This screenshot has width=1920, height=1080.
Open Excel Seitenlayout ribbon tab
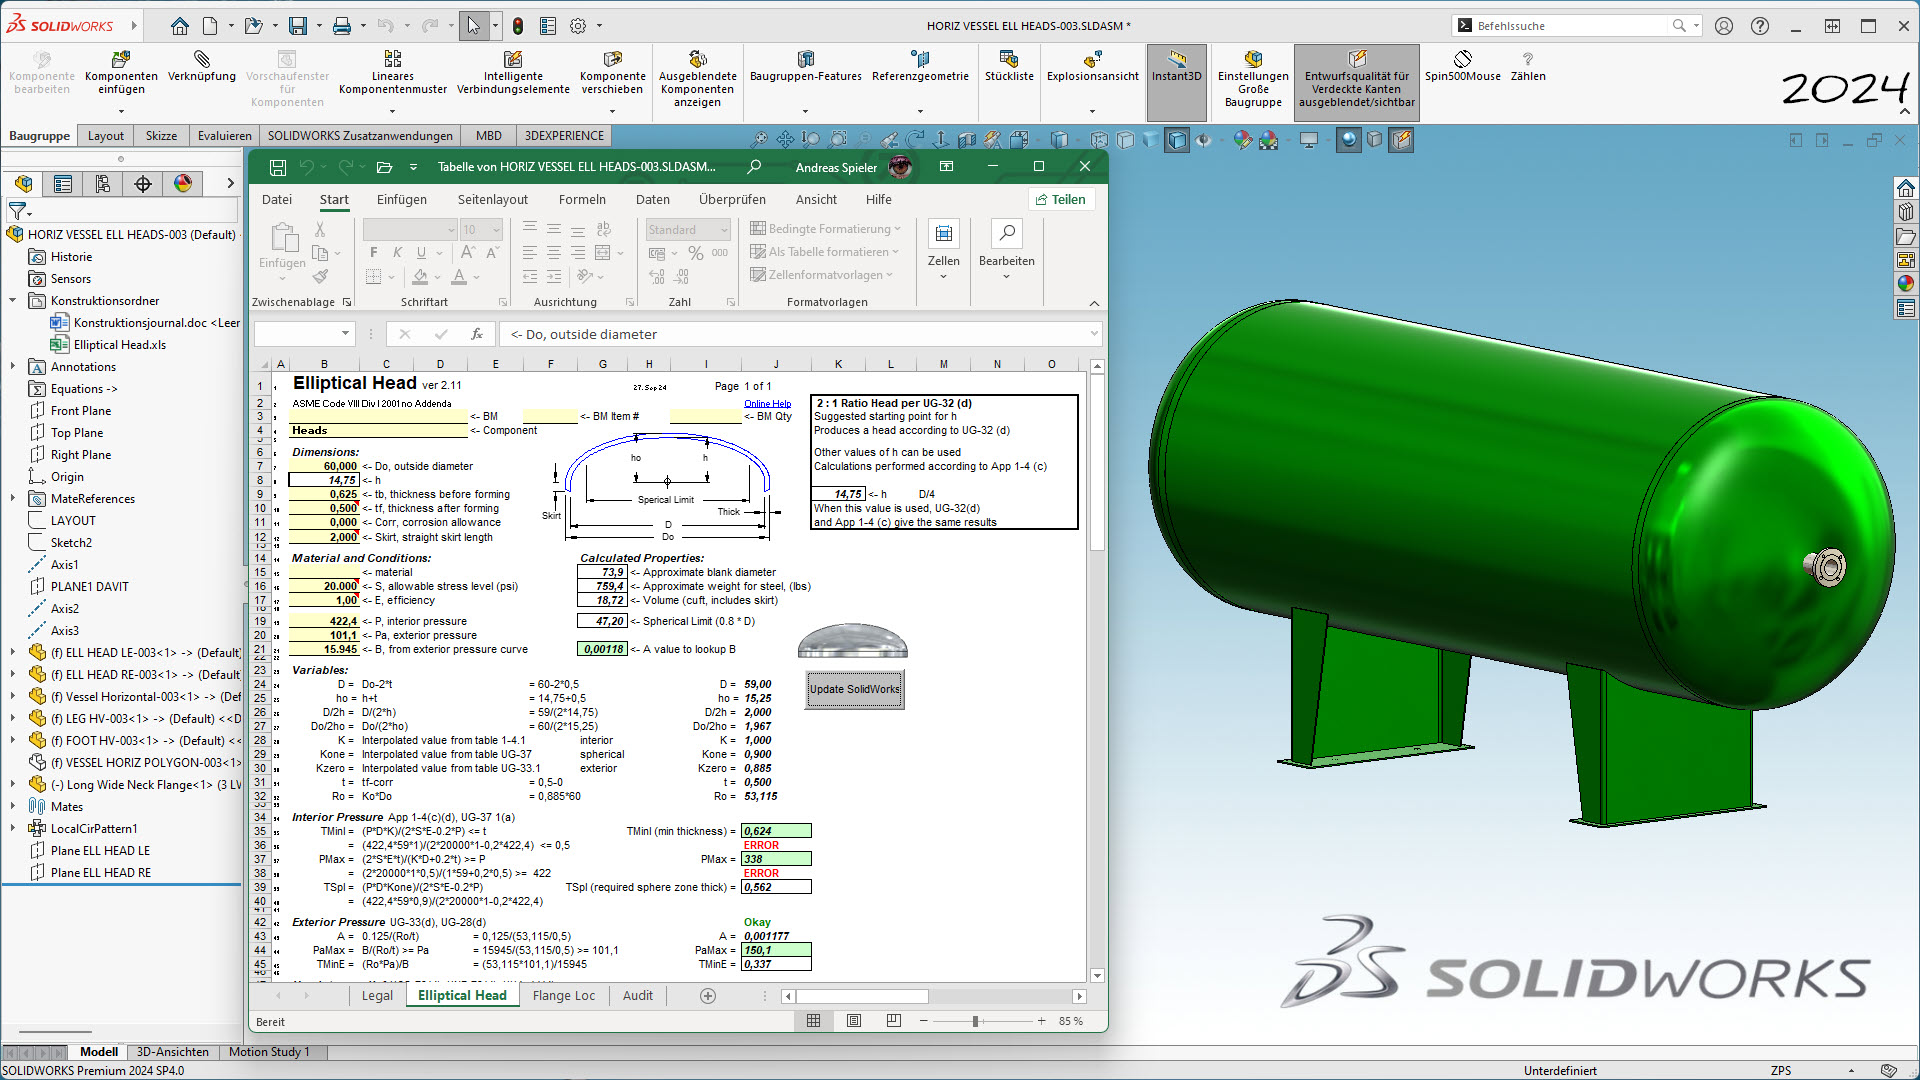coord(493,200)
